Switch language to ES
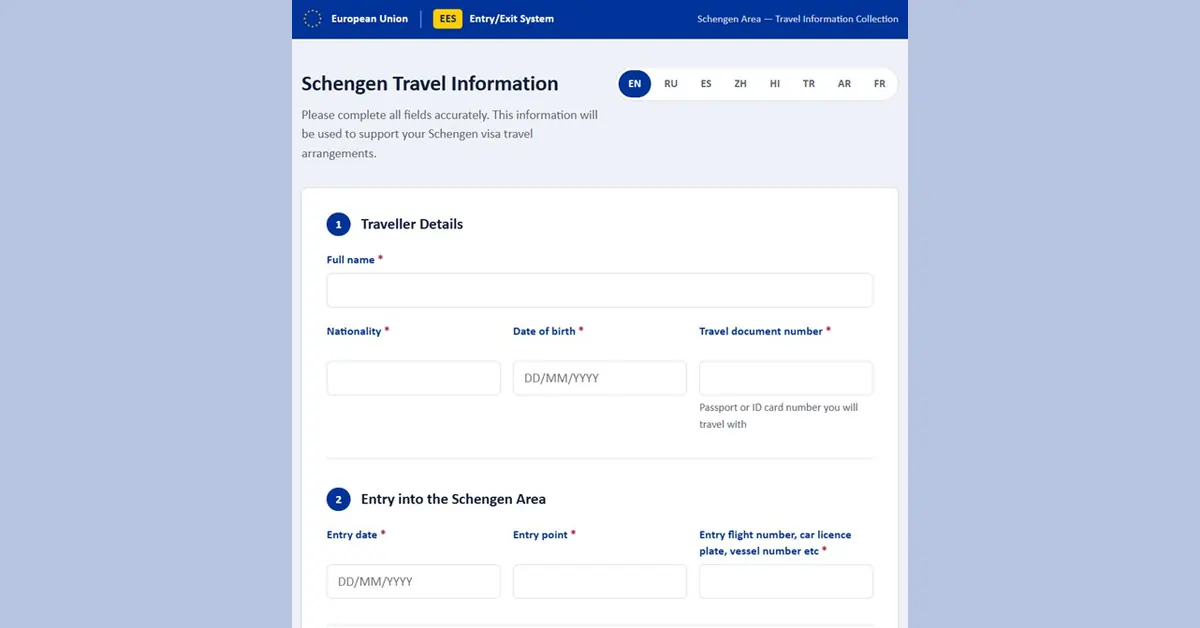The image size is (1200, 628). point(706,84)
